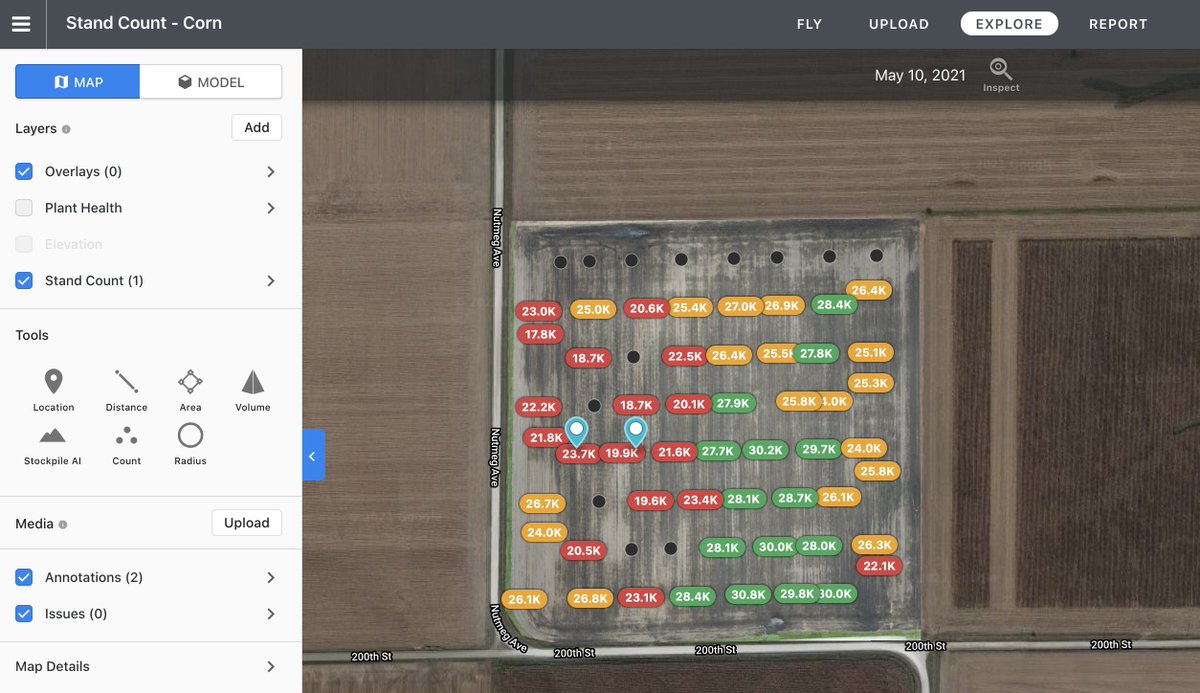
Task: Click the annotation pin above 19.9K
Action: pyautogui.click(x=636, y=432)
